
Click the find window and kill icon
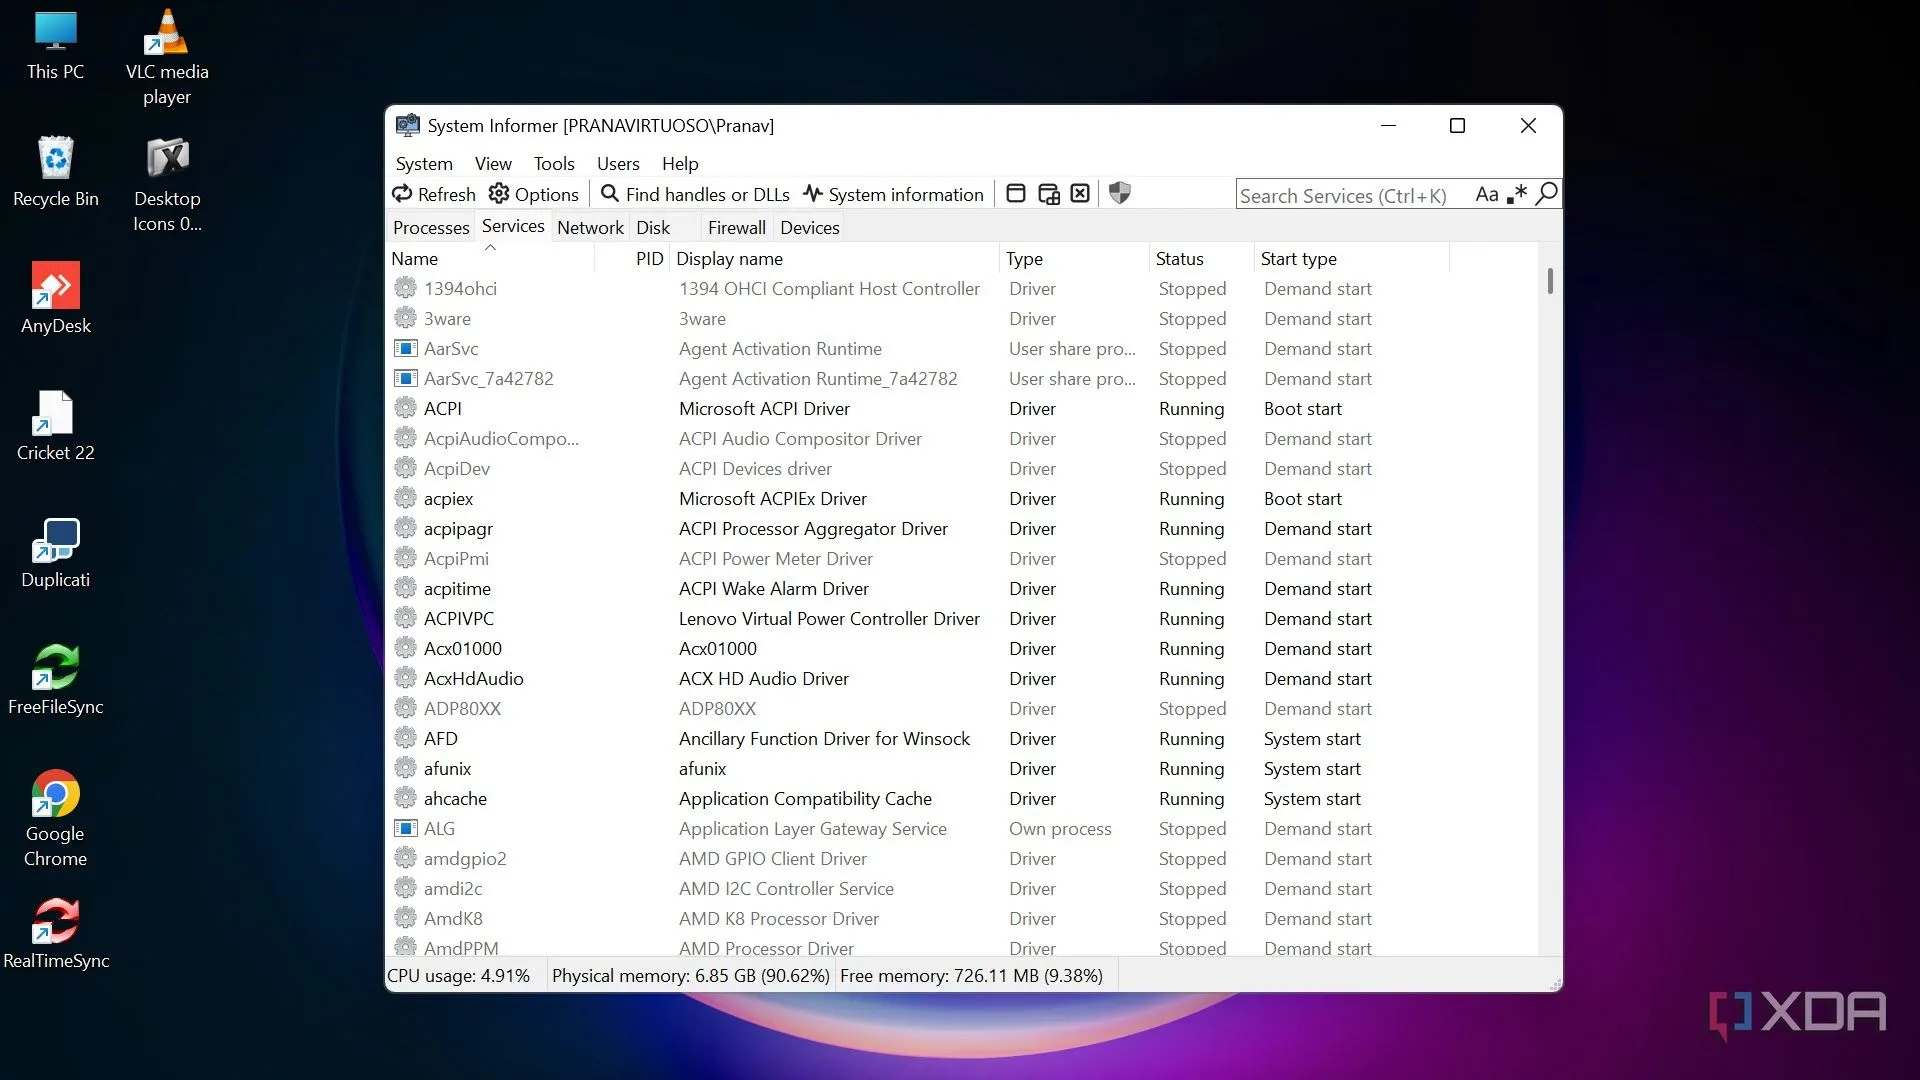1080,194
